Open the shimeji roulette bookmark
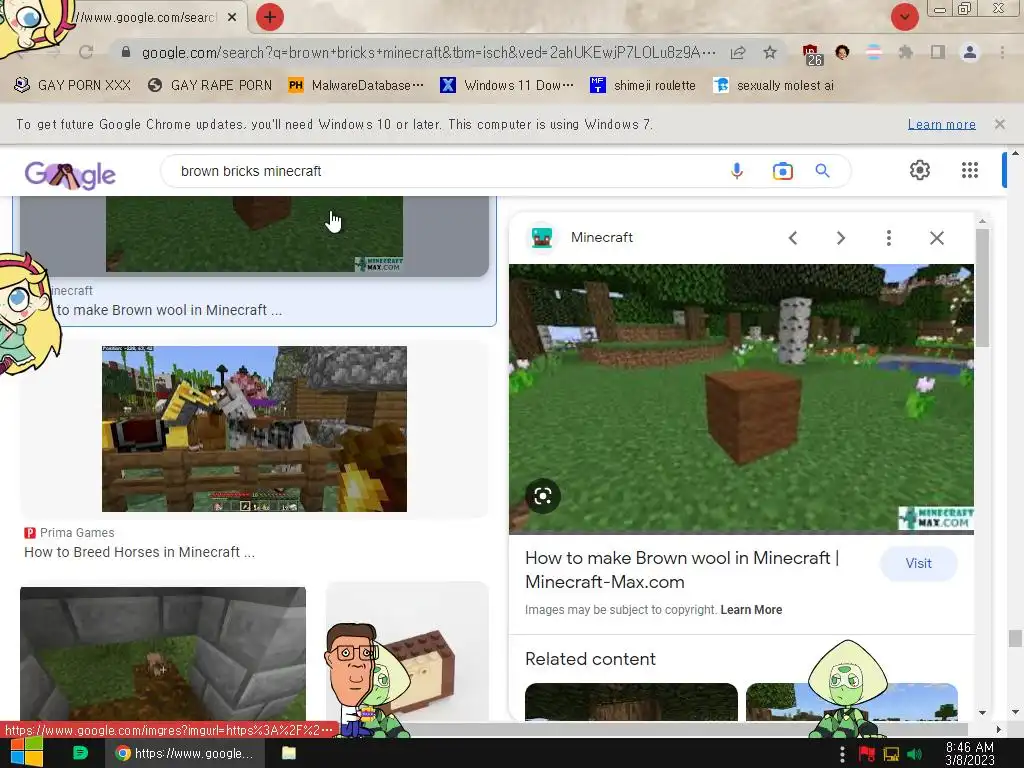1024x768 pixels. [643, 86]
